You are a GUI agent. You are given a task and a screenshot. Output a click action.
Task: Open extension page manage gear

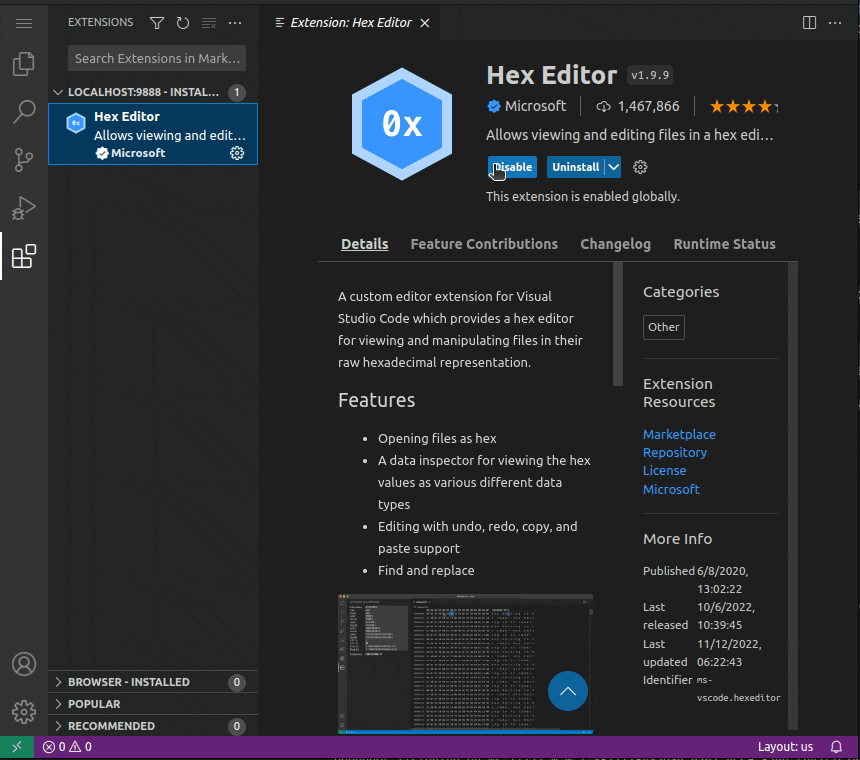[640, 167]
